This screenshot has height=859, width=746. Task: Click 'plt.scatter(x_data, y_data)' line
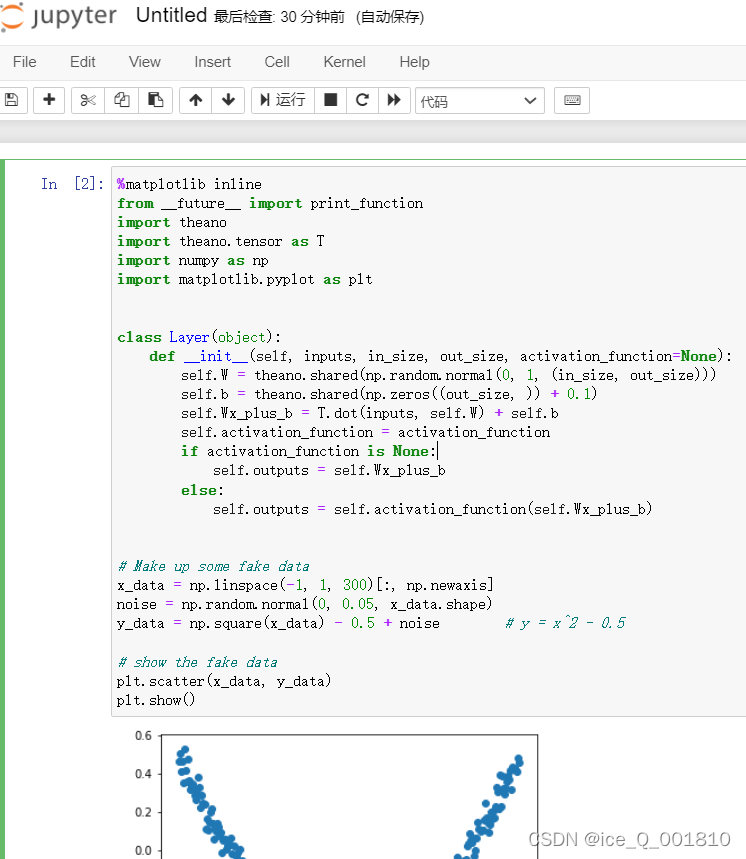pos(224,681)
